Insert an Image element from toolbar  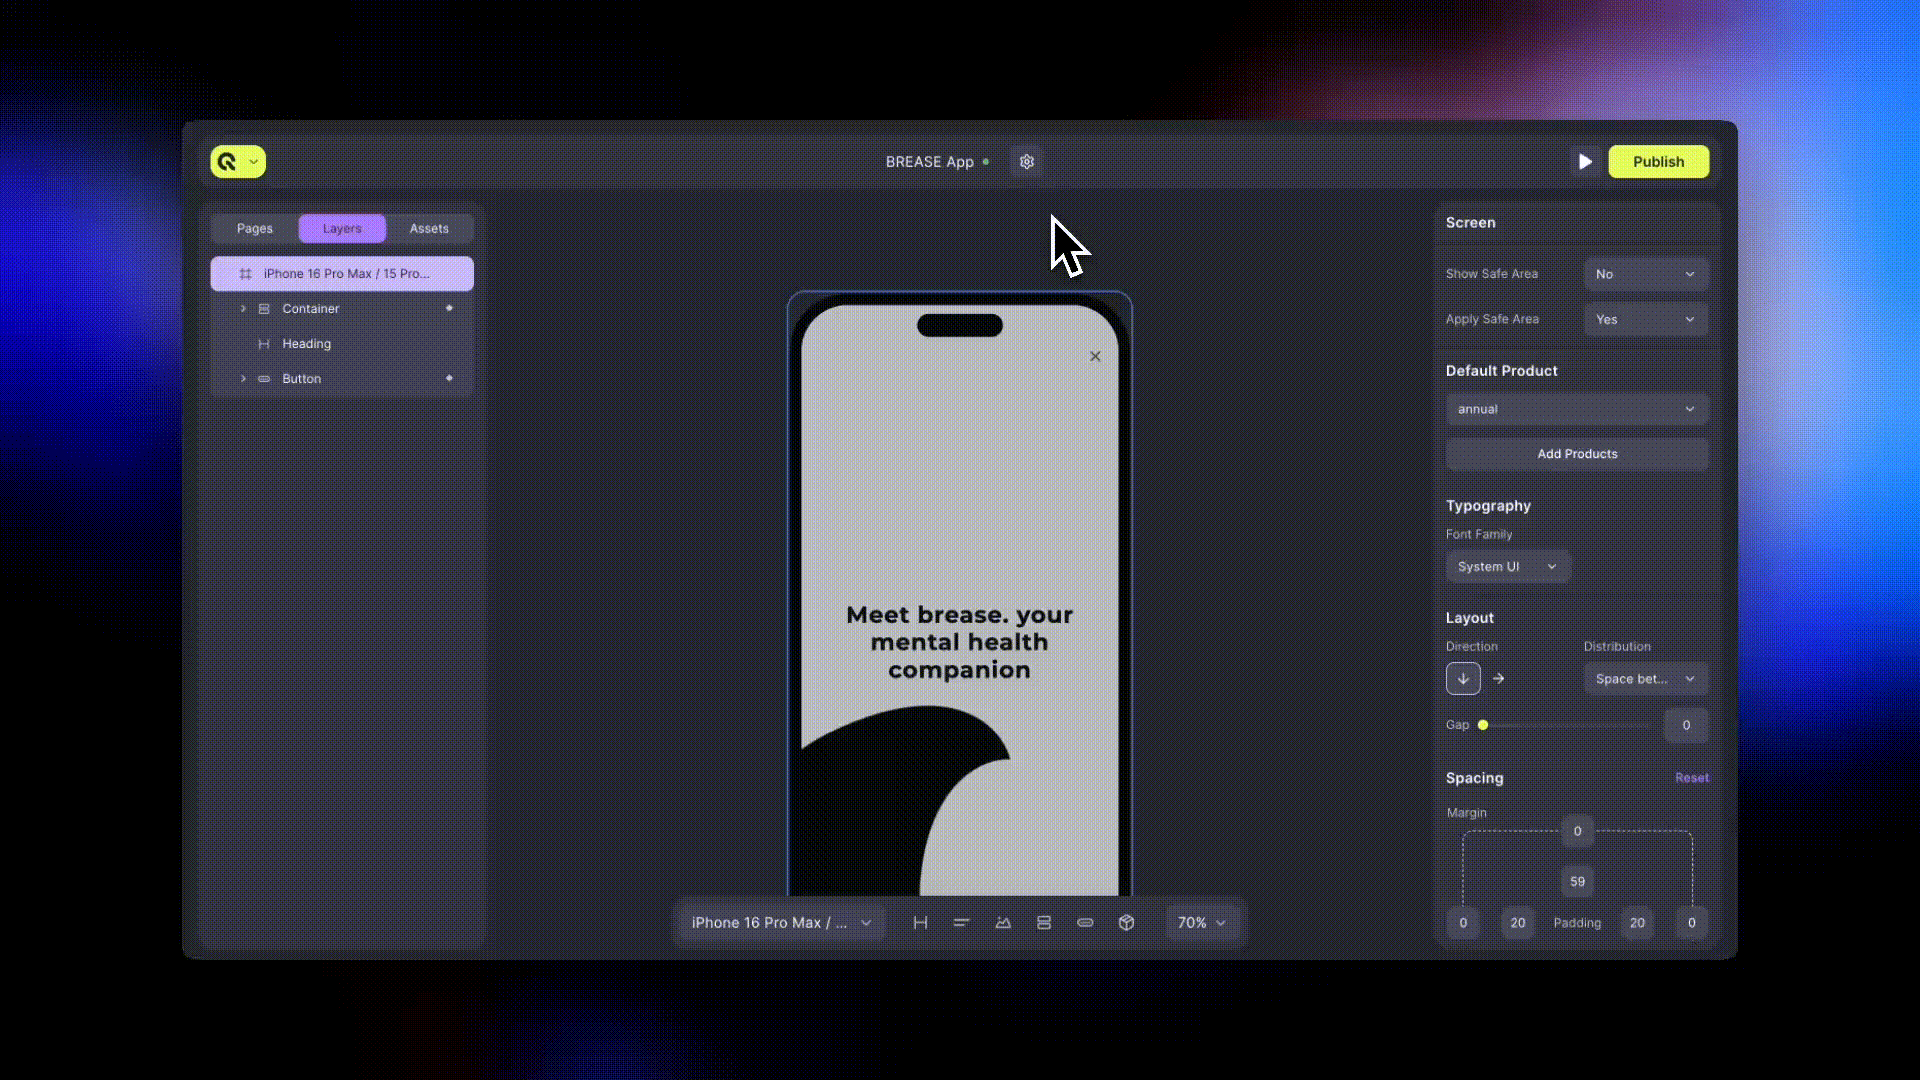[1003, 923]
